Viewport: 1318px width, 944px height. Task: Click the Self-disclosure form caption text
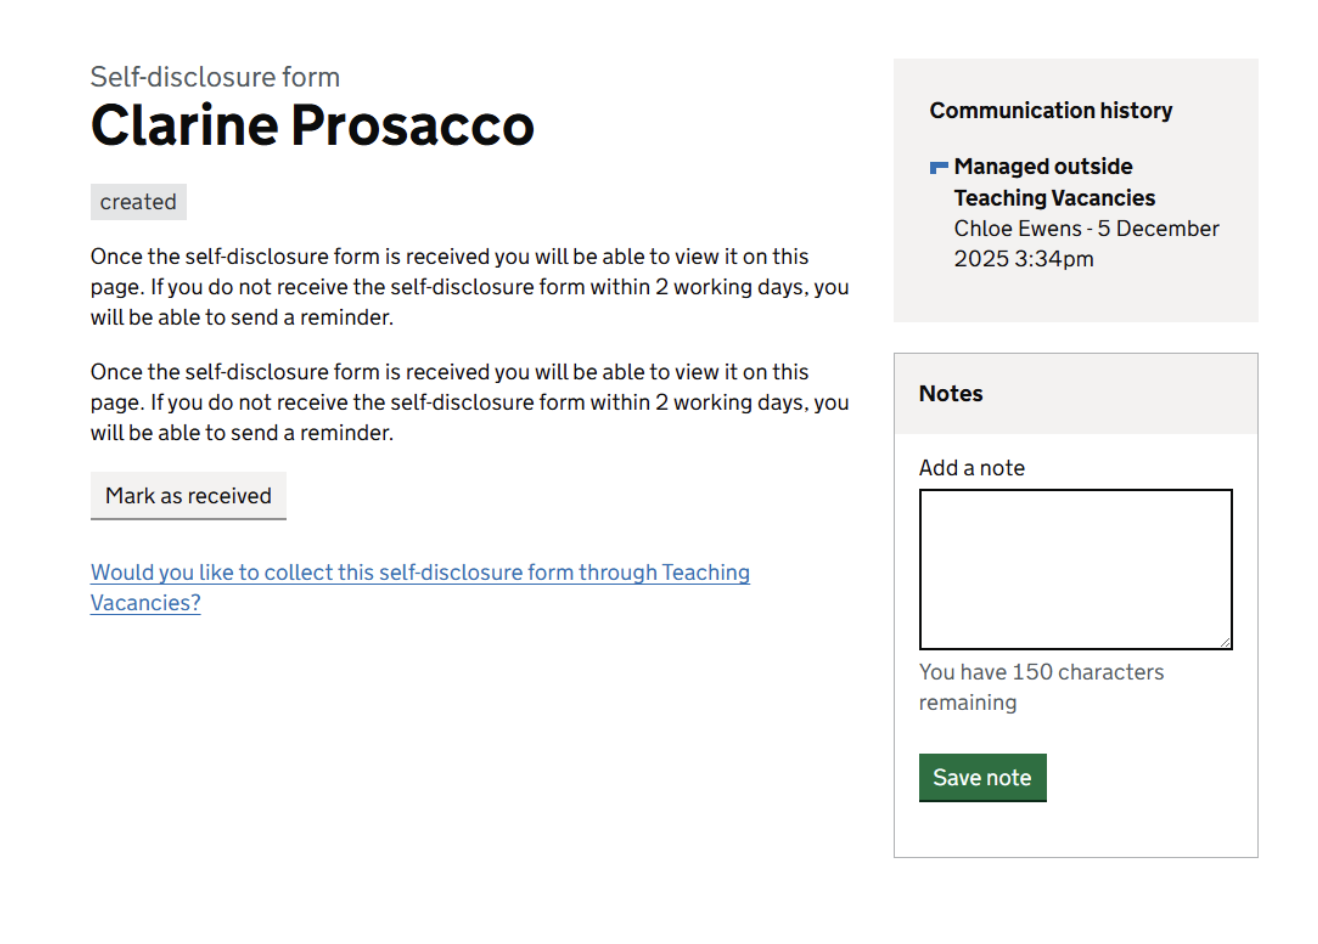coord(215,77)
